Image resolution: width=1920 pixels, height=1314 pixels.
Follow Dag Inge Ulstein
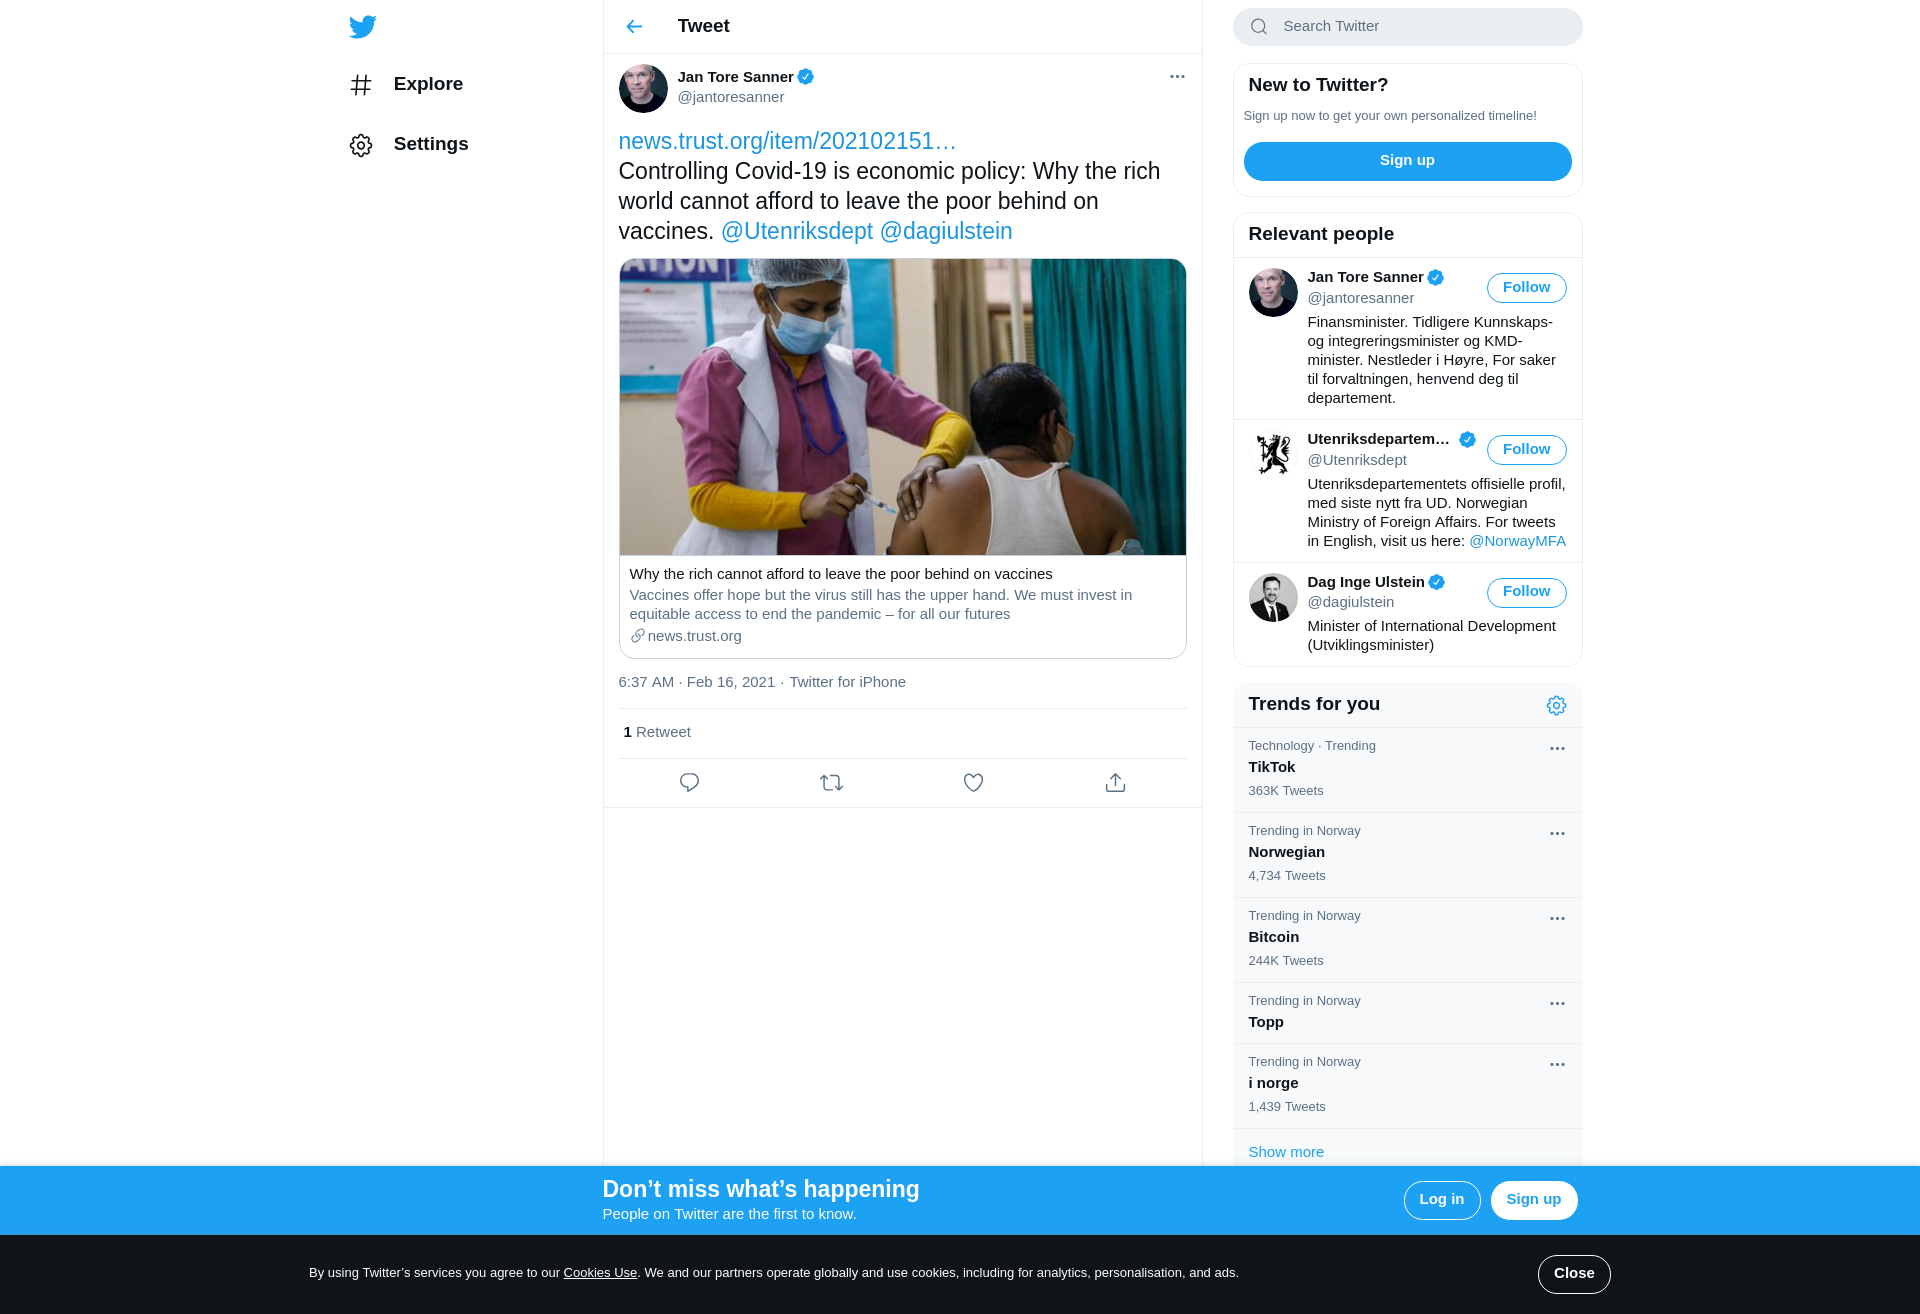(1526, 592)
